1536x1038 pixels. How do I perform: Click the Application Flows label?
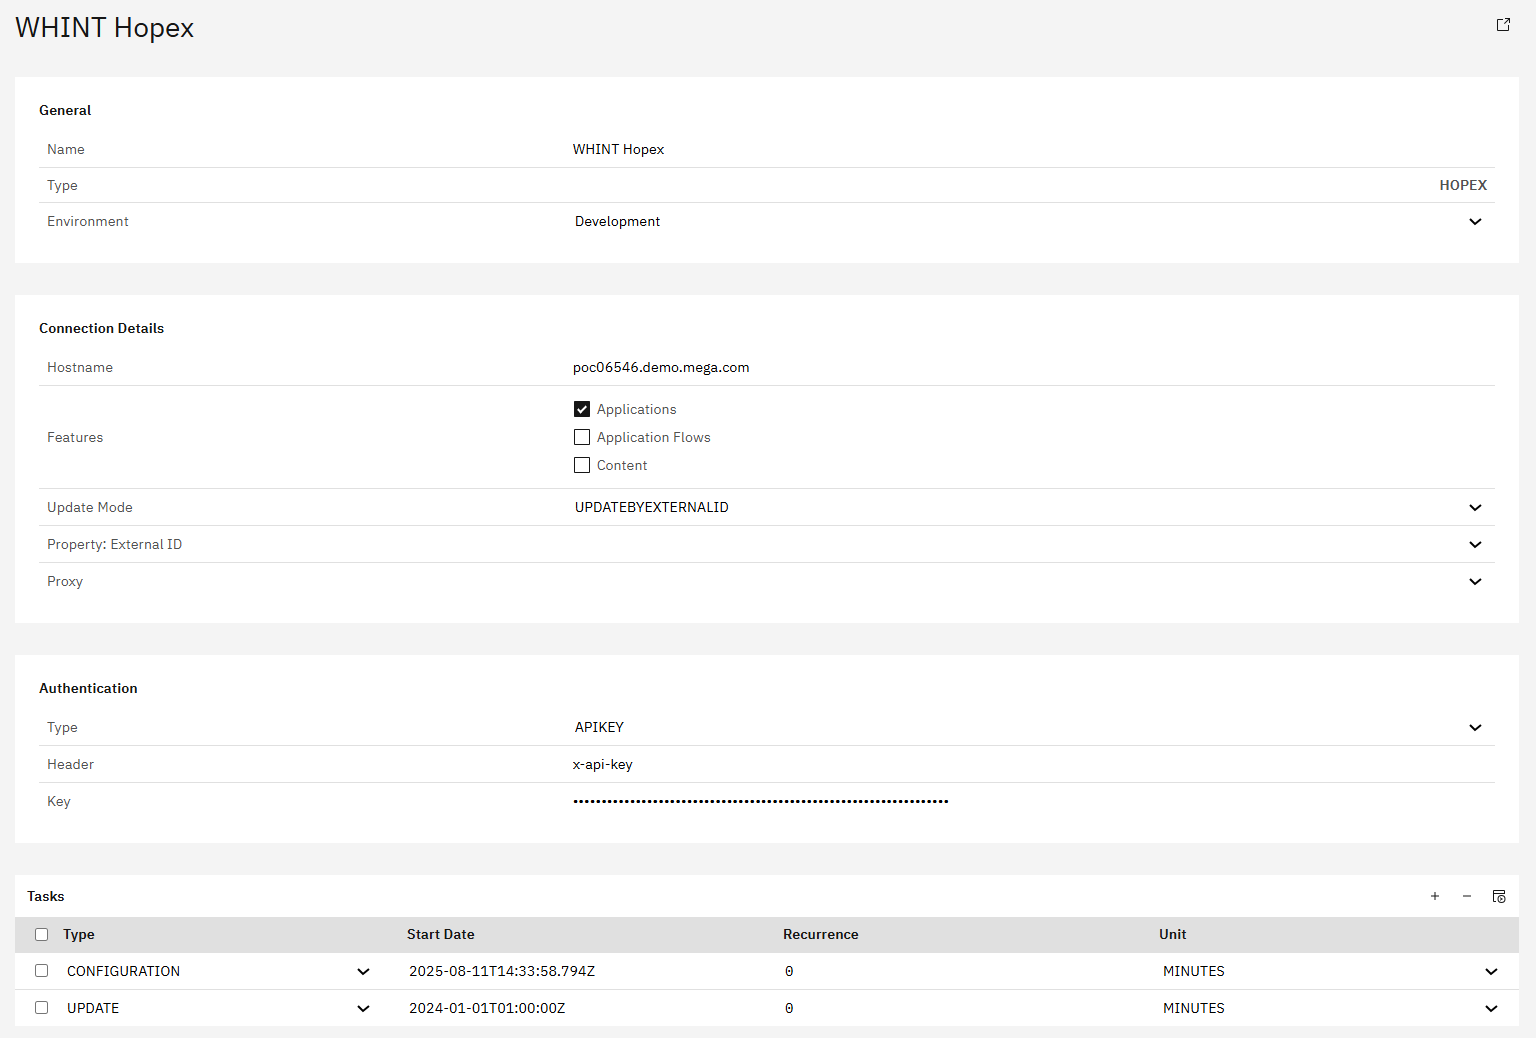coord(654,437)
